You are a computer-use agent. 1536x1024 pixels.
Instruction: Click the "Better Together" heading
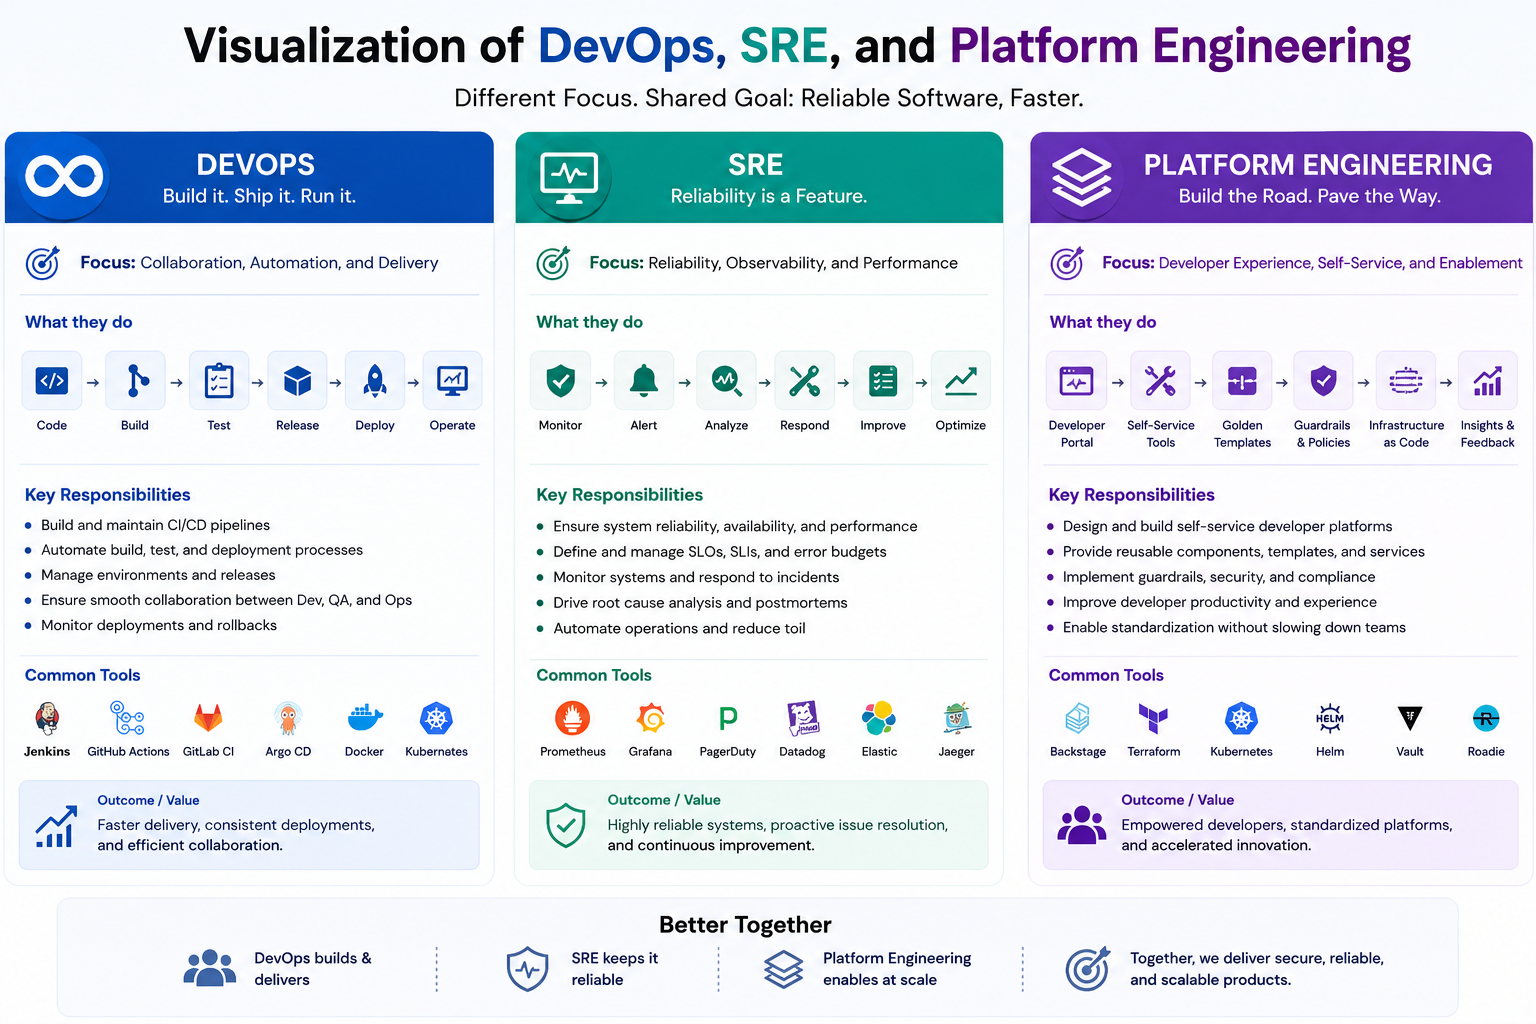pos(745,925)
